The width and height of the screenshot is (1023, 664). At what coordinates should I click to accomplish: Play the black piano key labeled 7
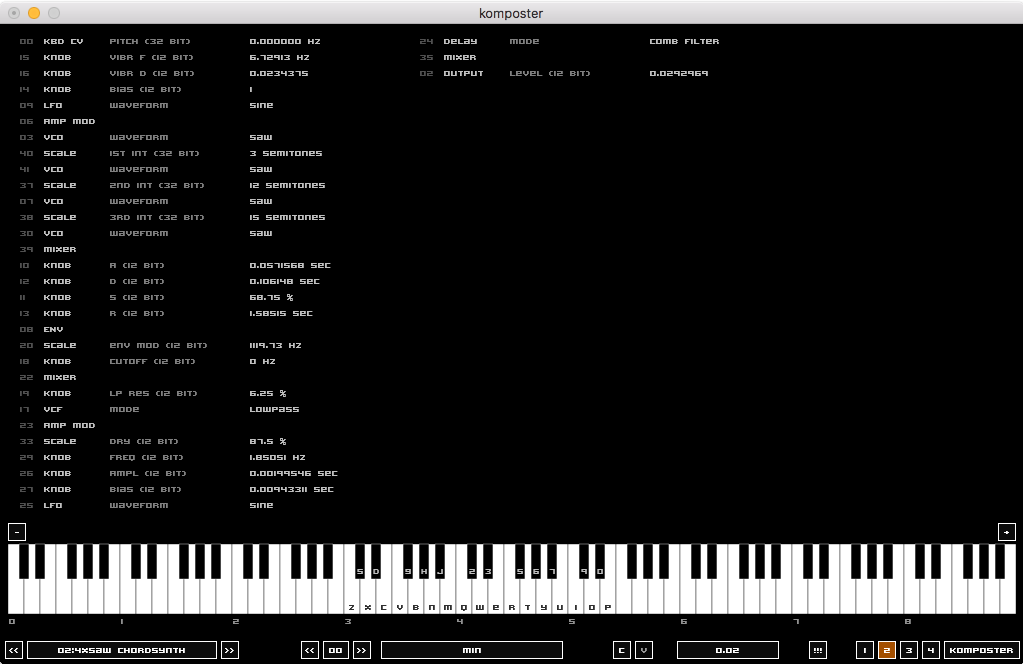pyautogui.click(x=552, y=562)
